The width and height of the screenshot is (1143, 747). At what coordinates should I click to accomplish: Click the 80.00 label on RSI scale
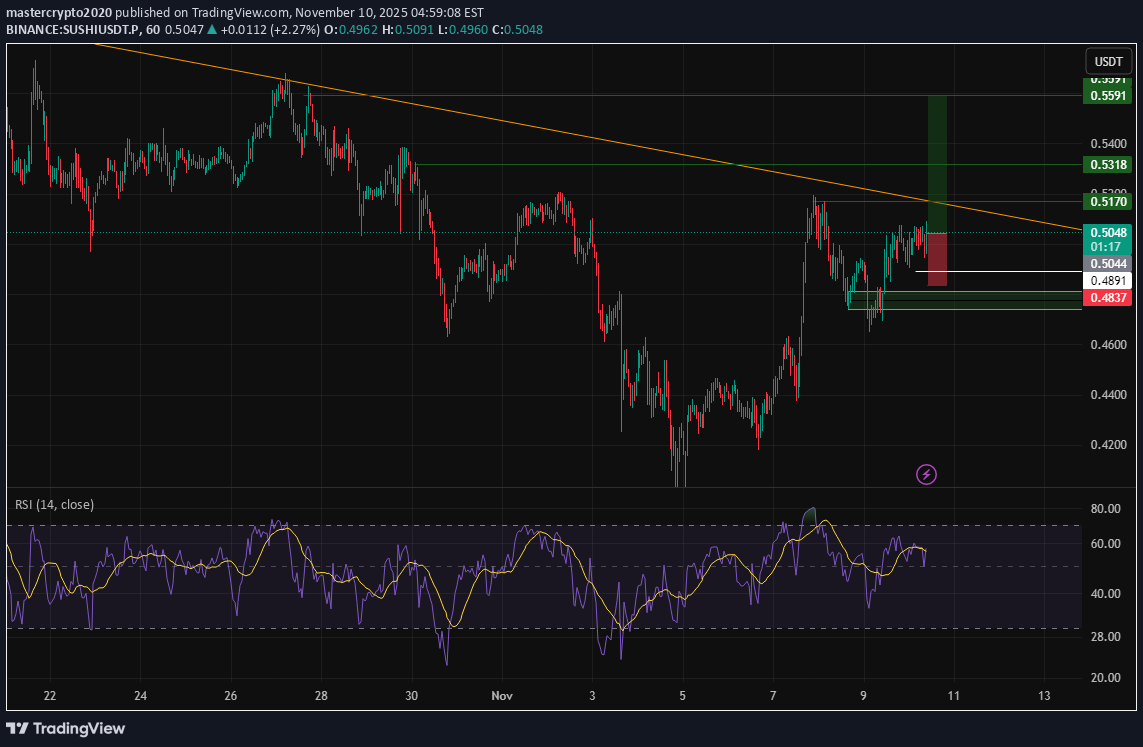pyautogui.click(x=1103, y=509)
